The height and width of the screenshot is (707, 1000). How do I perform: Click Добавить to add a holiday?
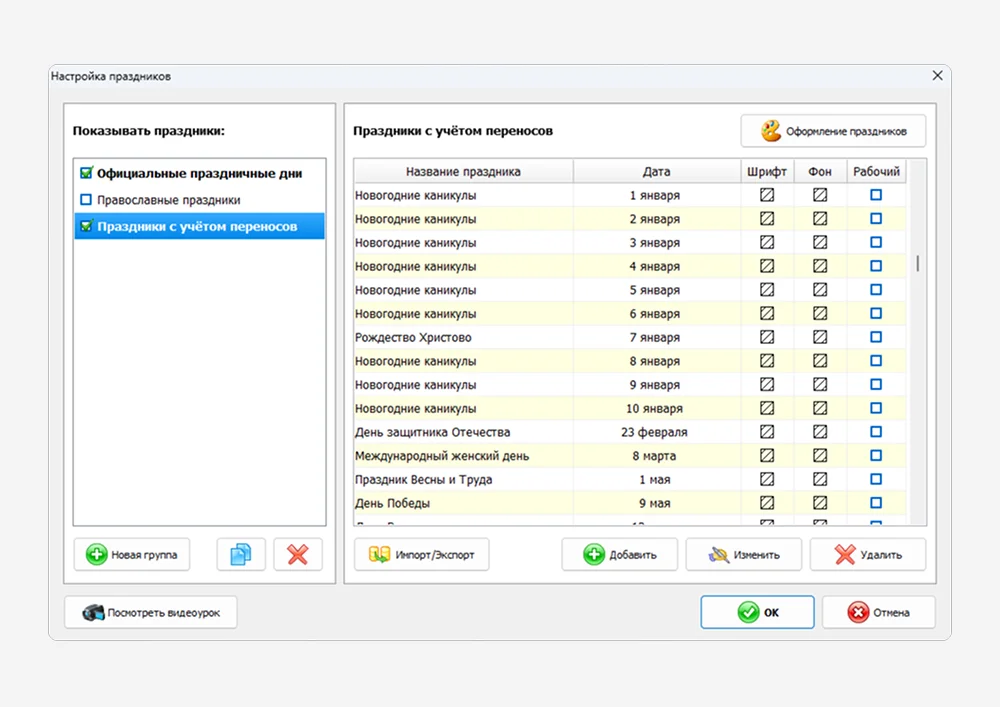coord(619,554)
